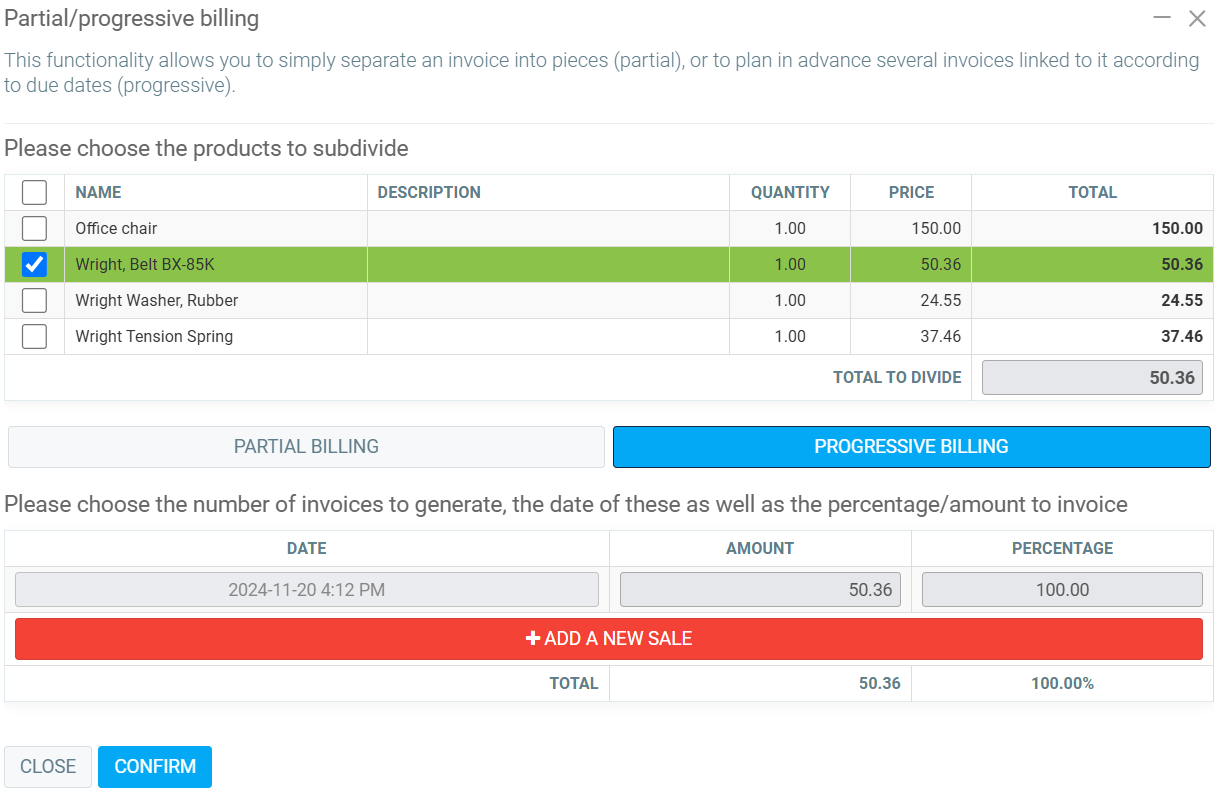This screenshot has width=1214, height=792.
Task: Click the Close button at bottom
Action: click(x=48, y=767)
